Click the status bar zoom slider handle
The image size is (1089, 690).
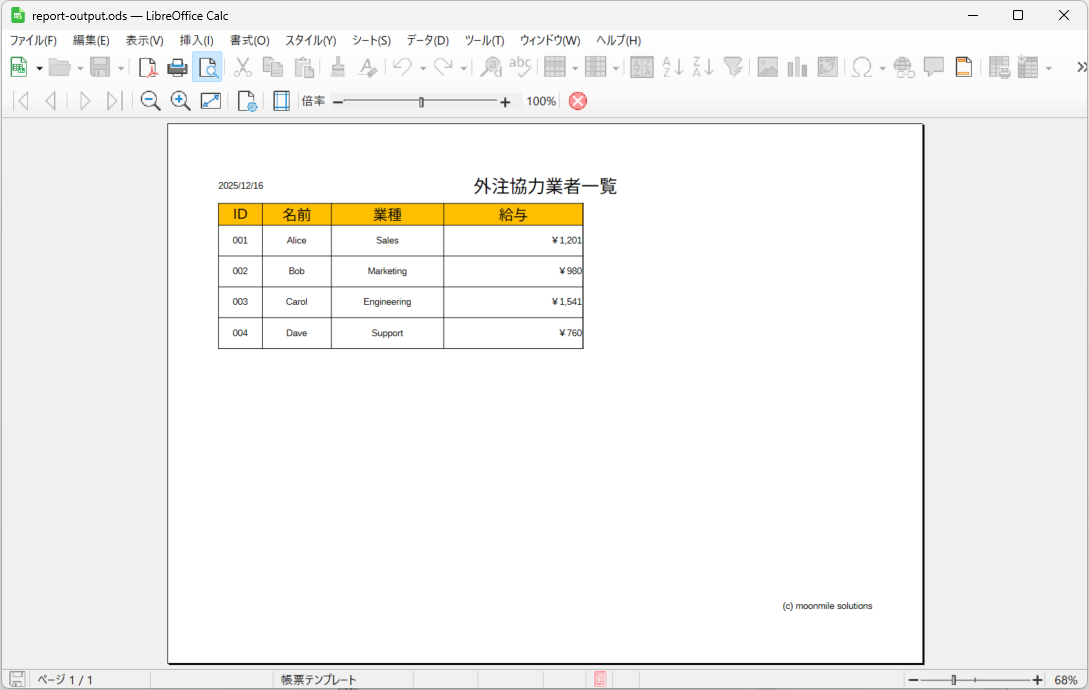pos(954,680)
